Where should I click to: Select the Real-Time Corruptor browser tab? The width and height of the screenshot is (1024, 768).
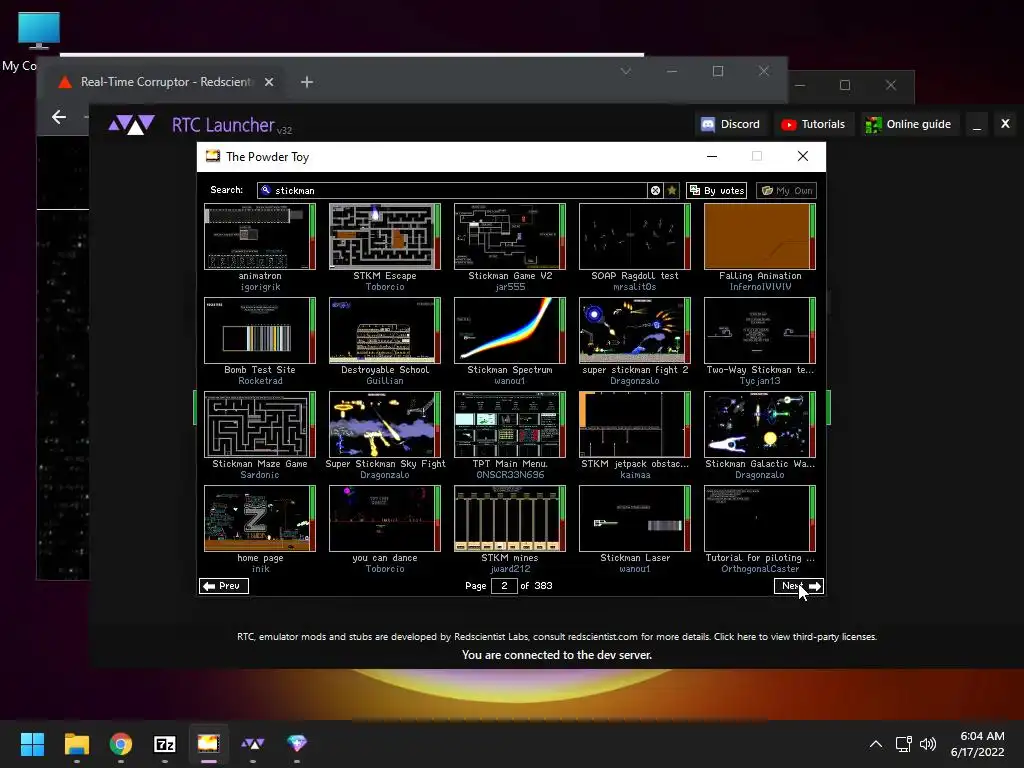(165, 82)
